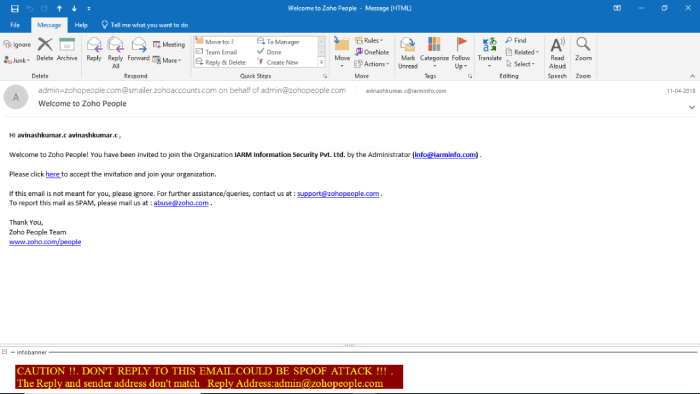The image size is (700, 394).
Task: Open the Actions dropdown
Action: coord(372,64)
